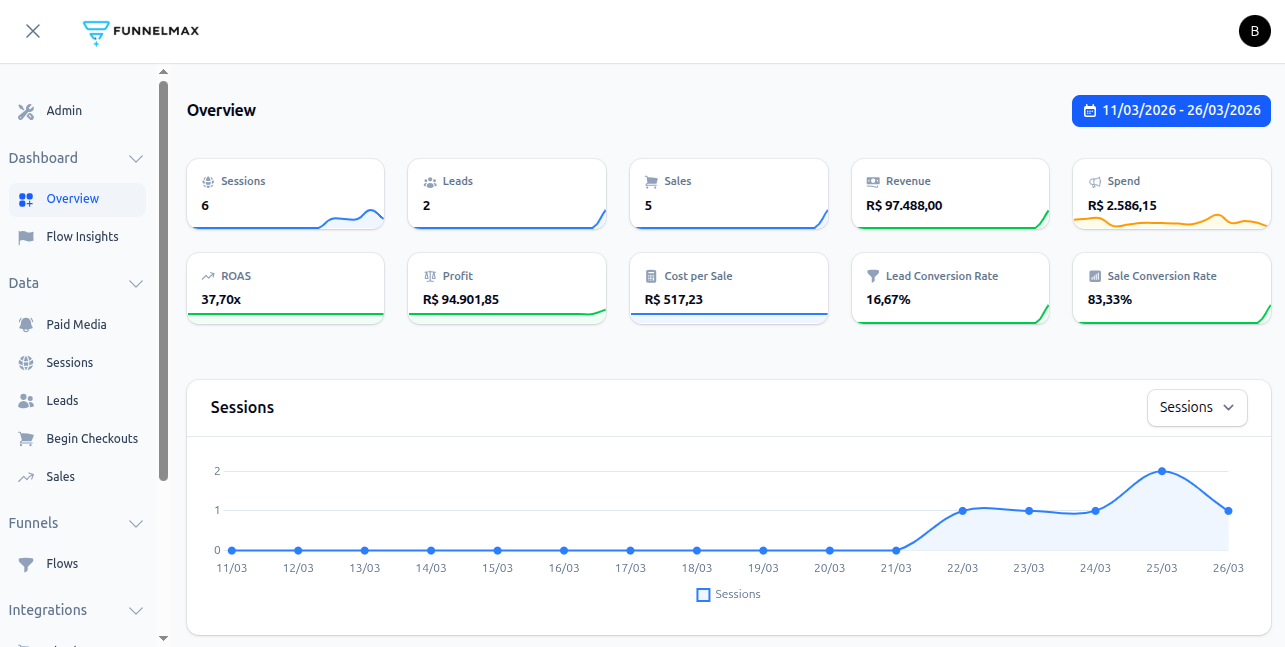1285x647 pixels.
Task: Collapse the Data section chevron
Action: coord(136,284)
